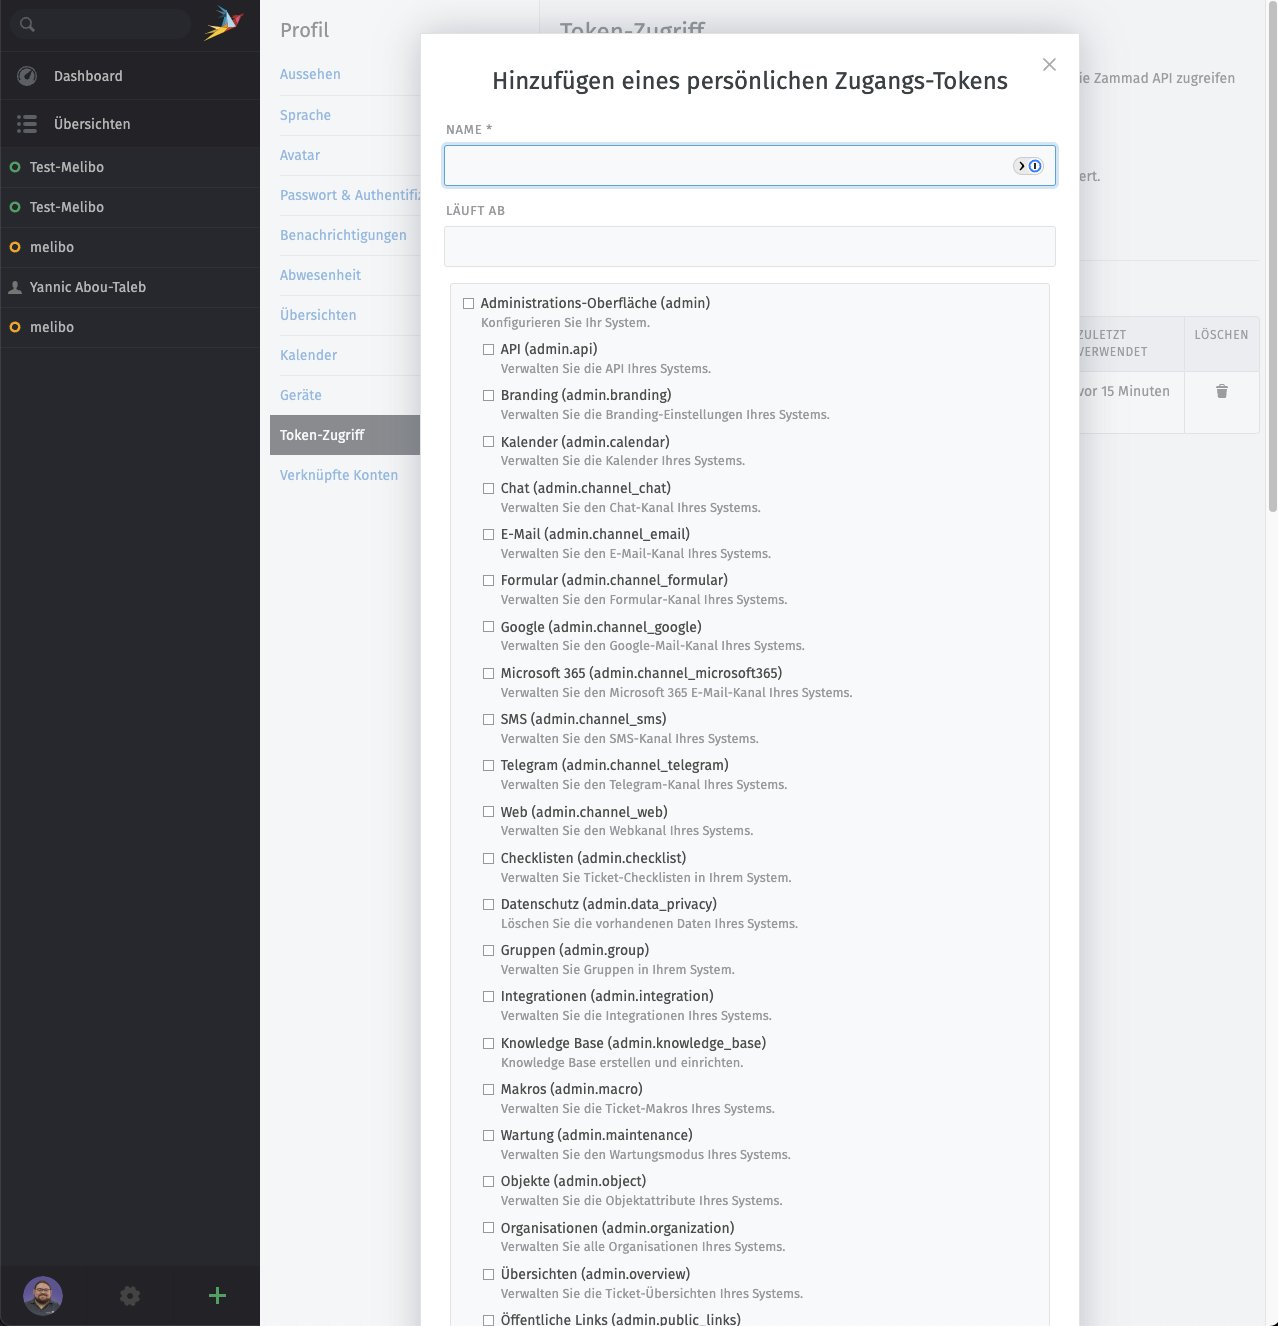Open the Übersichten list icon
Viewport: 1278px width, 1326px height.
[27, 124]
